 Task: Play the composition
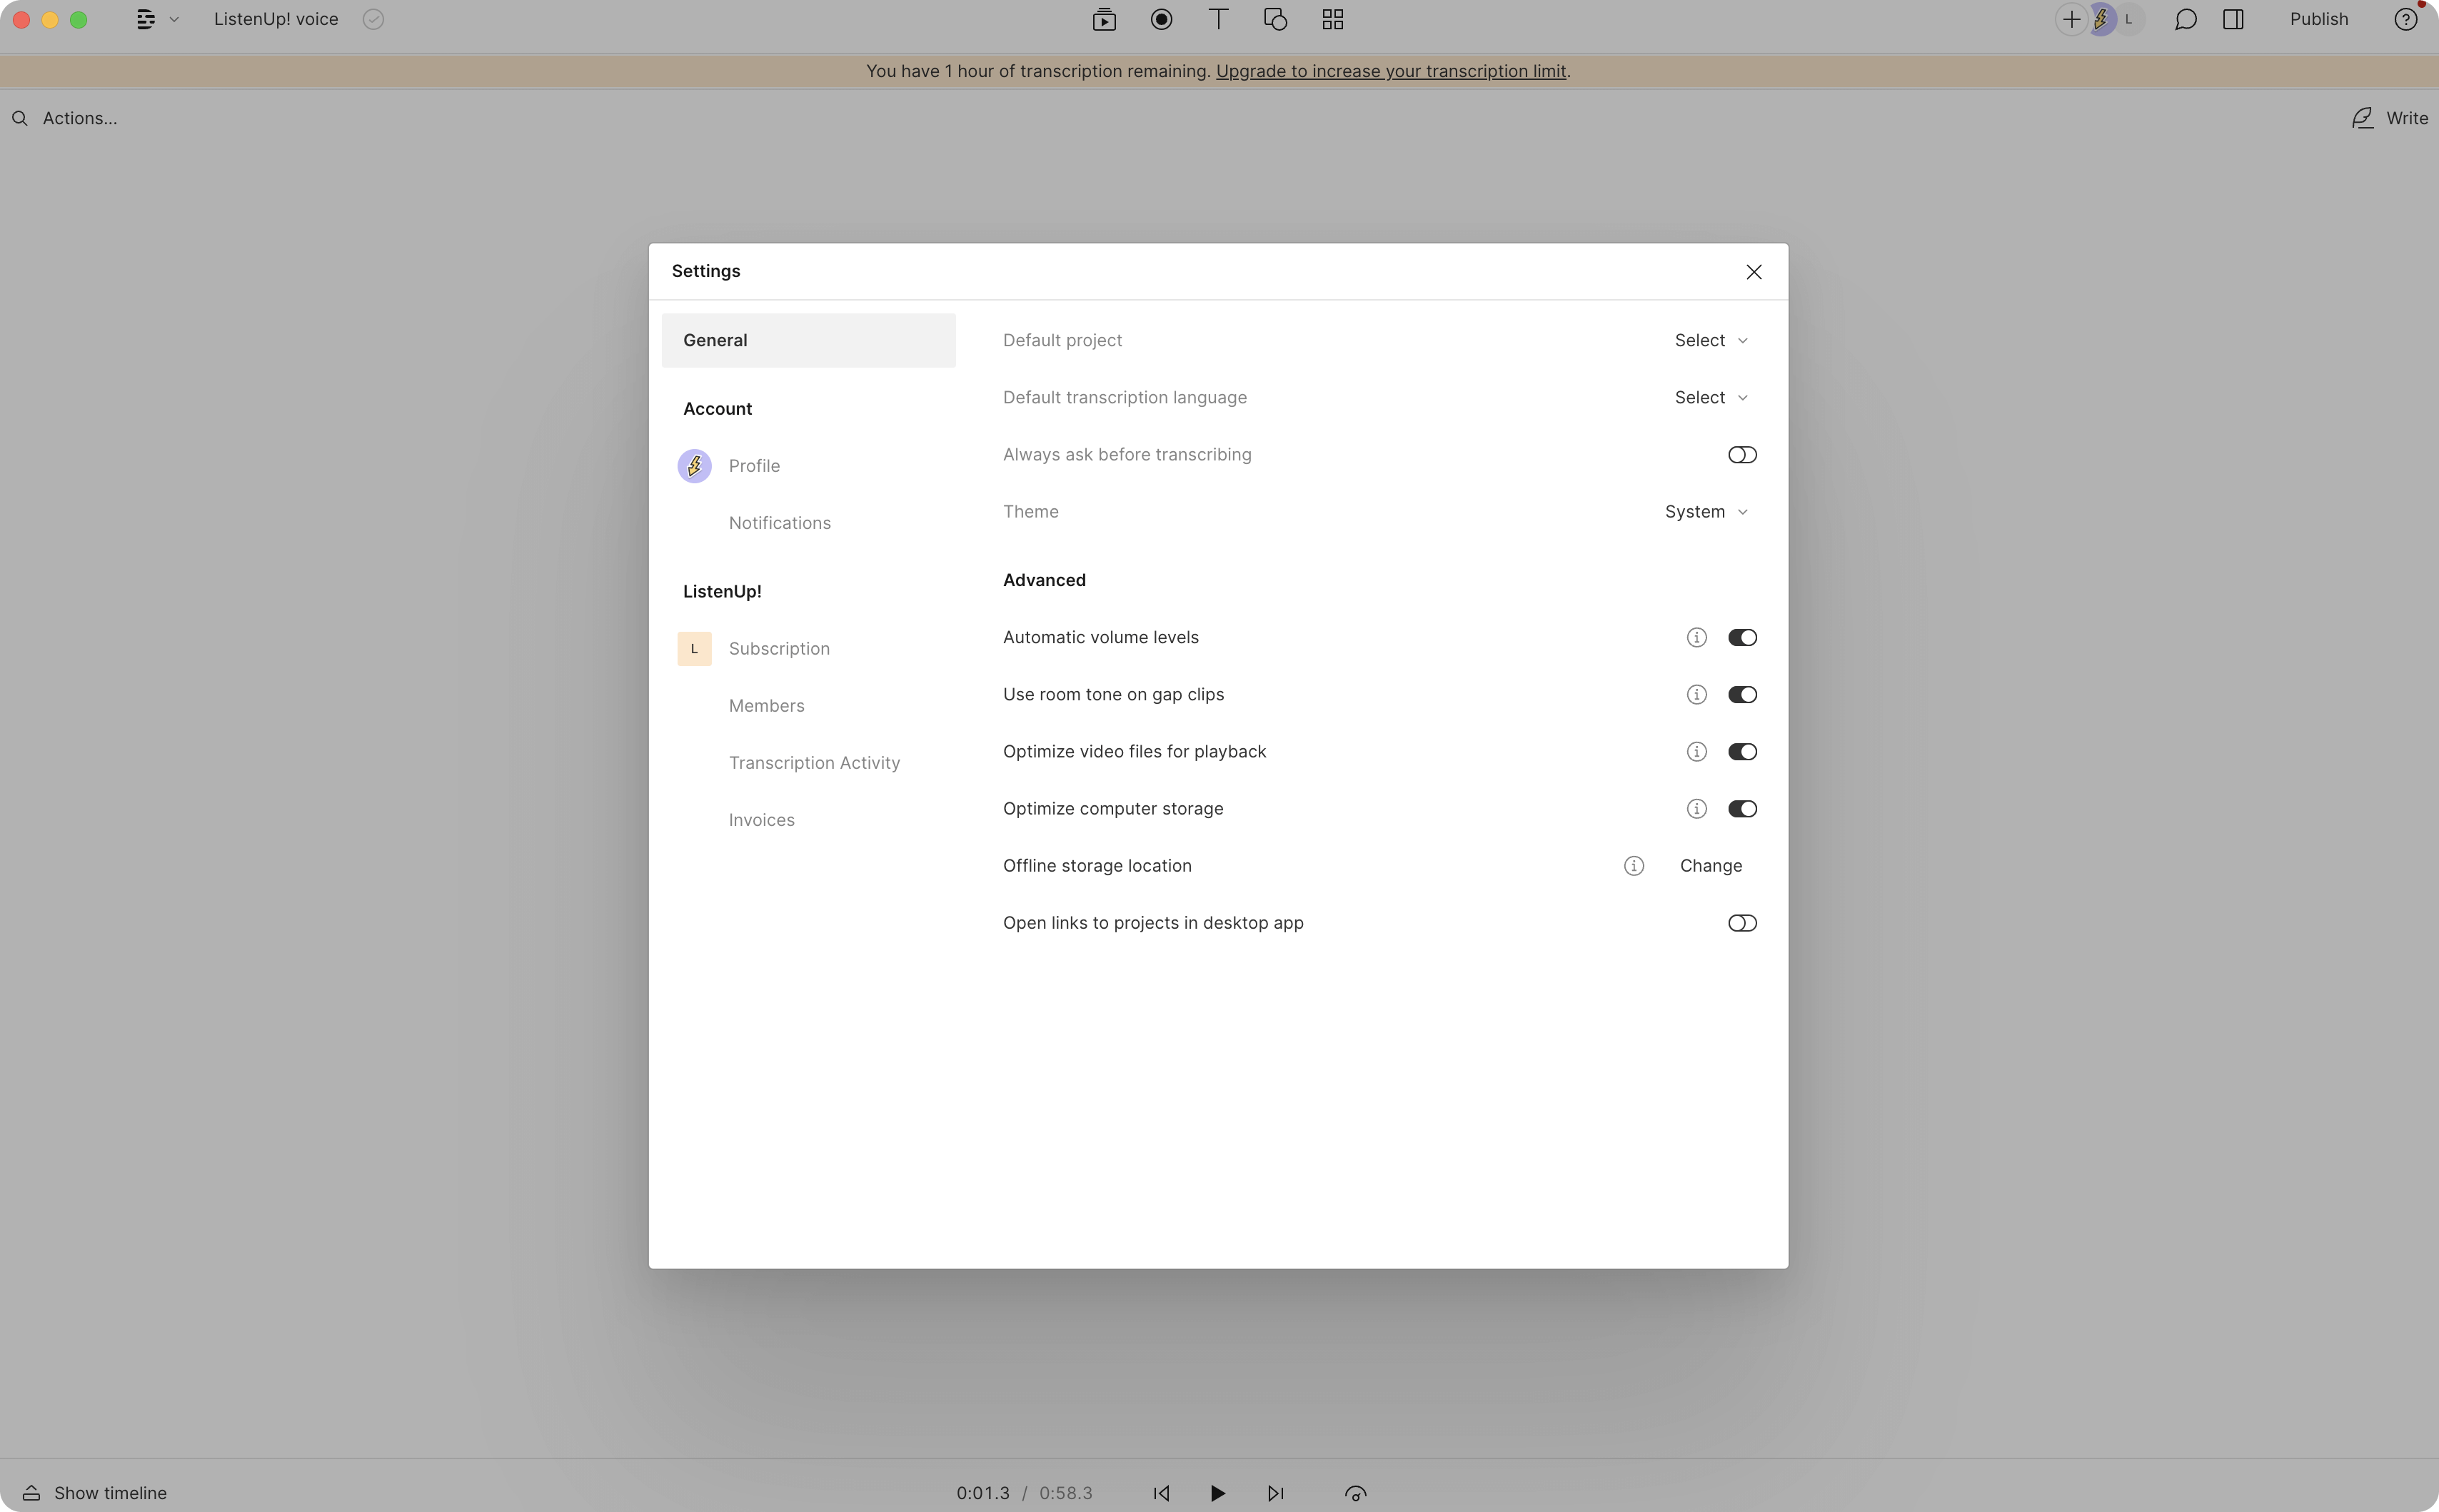tap(1217, 1493)
